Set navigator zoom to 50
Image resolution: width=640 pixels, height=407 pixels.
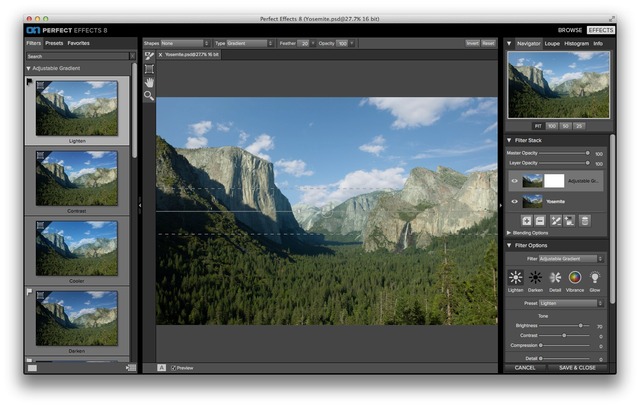pos(565,126)
